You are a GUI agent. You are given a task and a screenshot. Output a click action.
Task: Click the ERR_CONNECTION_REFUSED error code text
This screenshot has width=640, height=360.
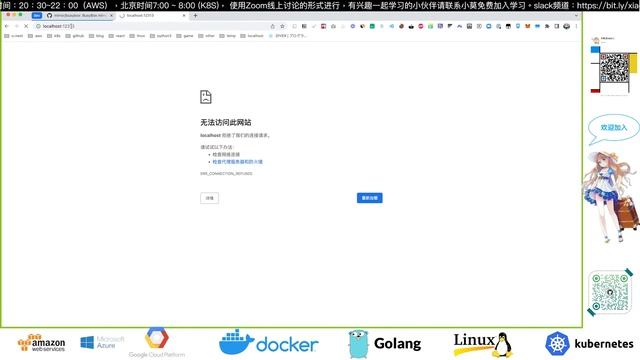[x=226, y=173]
